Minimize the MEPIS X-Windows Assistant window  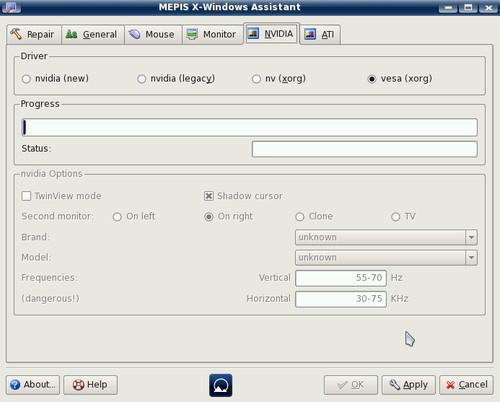tap(448, 7)
